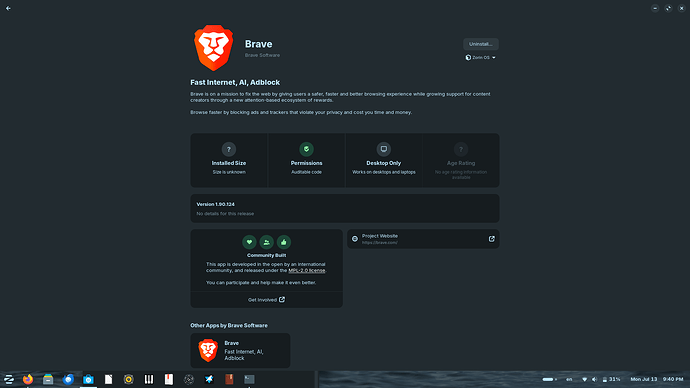The width and height of the screenshot is (690, 388).
Task: Click the external link icon on Project Website
Action: pos(492,239)
